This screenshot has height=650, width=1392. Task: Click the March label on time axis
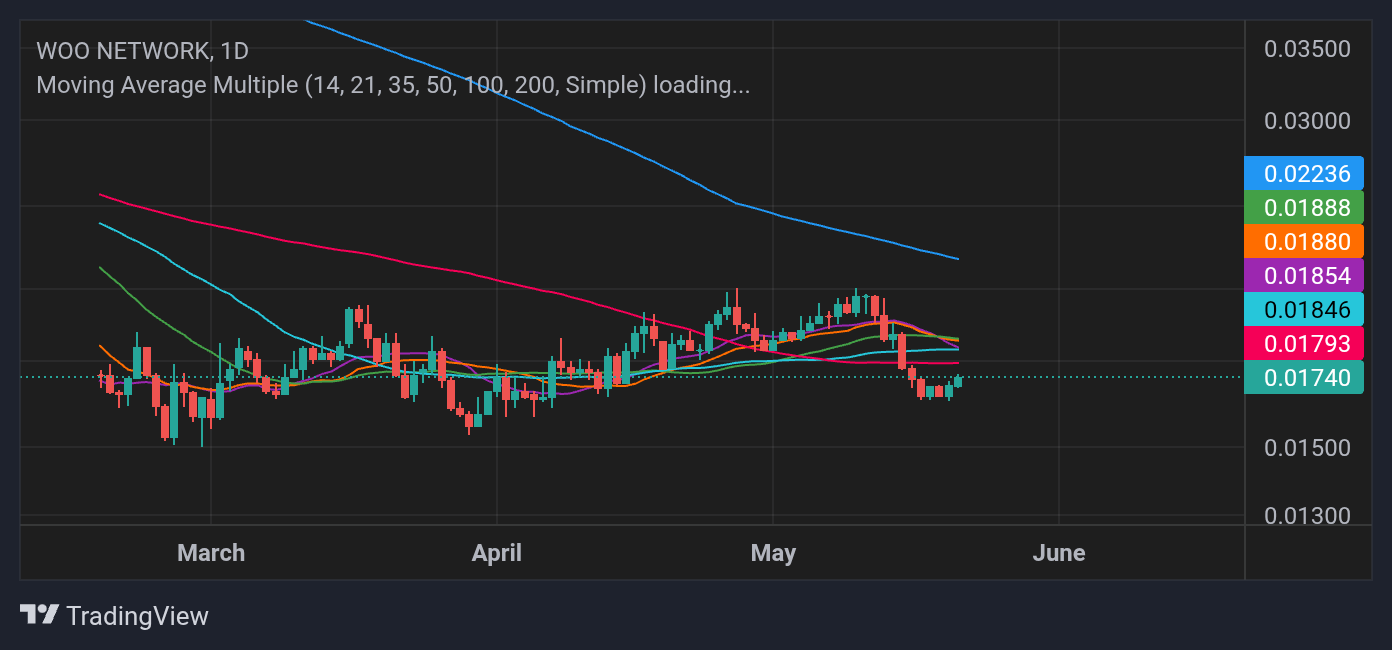(x=211, y=553)
